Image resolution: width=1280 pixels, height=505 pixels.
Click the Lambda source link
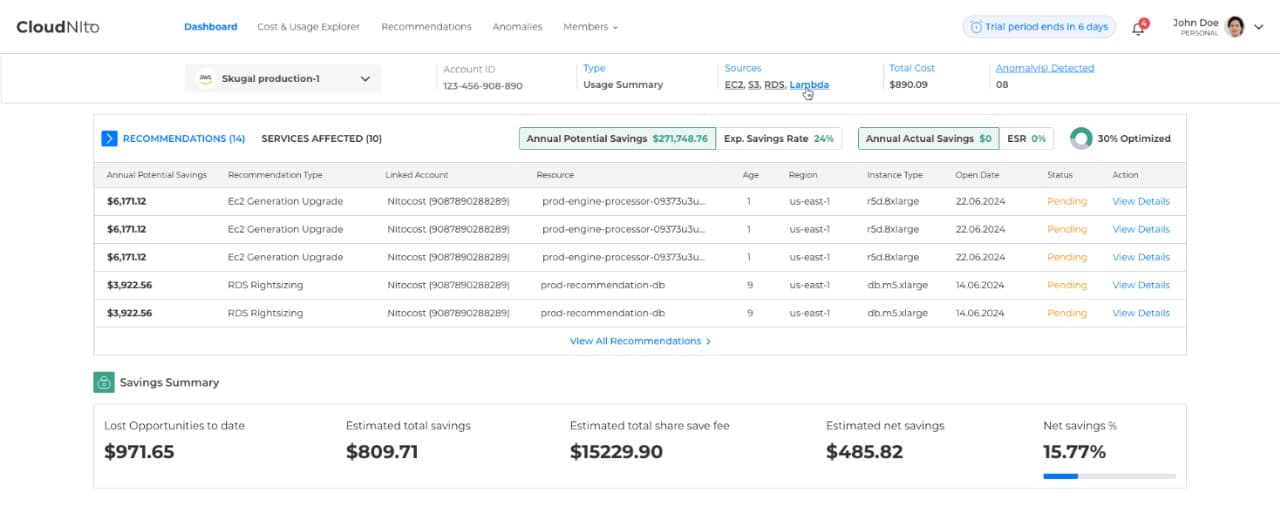coord(809,85)
